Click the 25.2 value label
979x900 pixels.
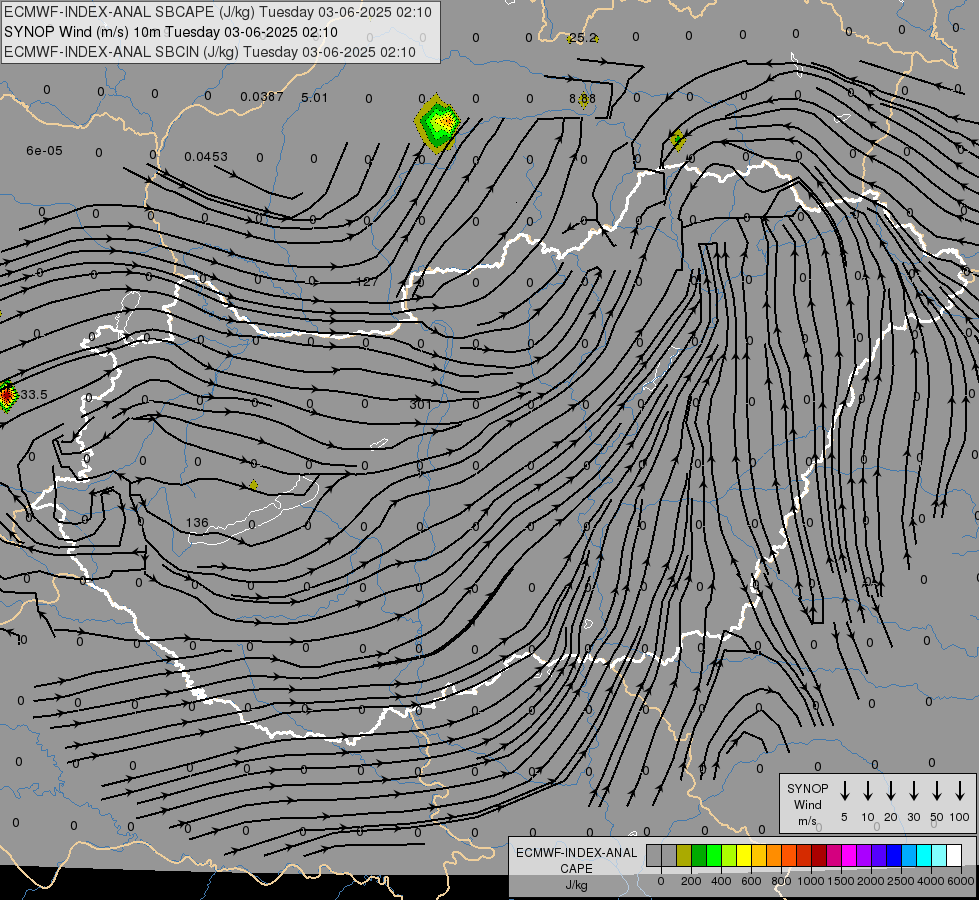583,38
